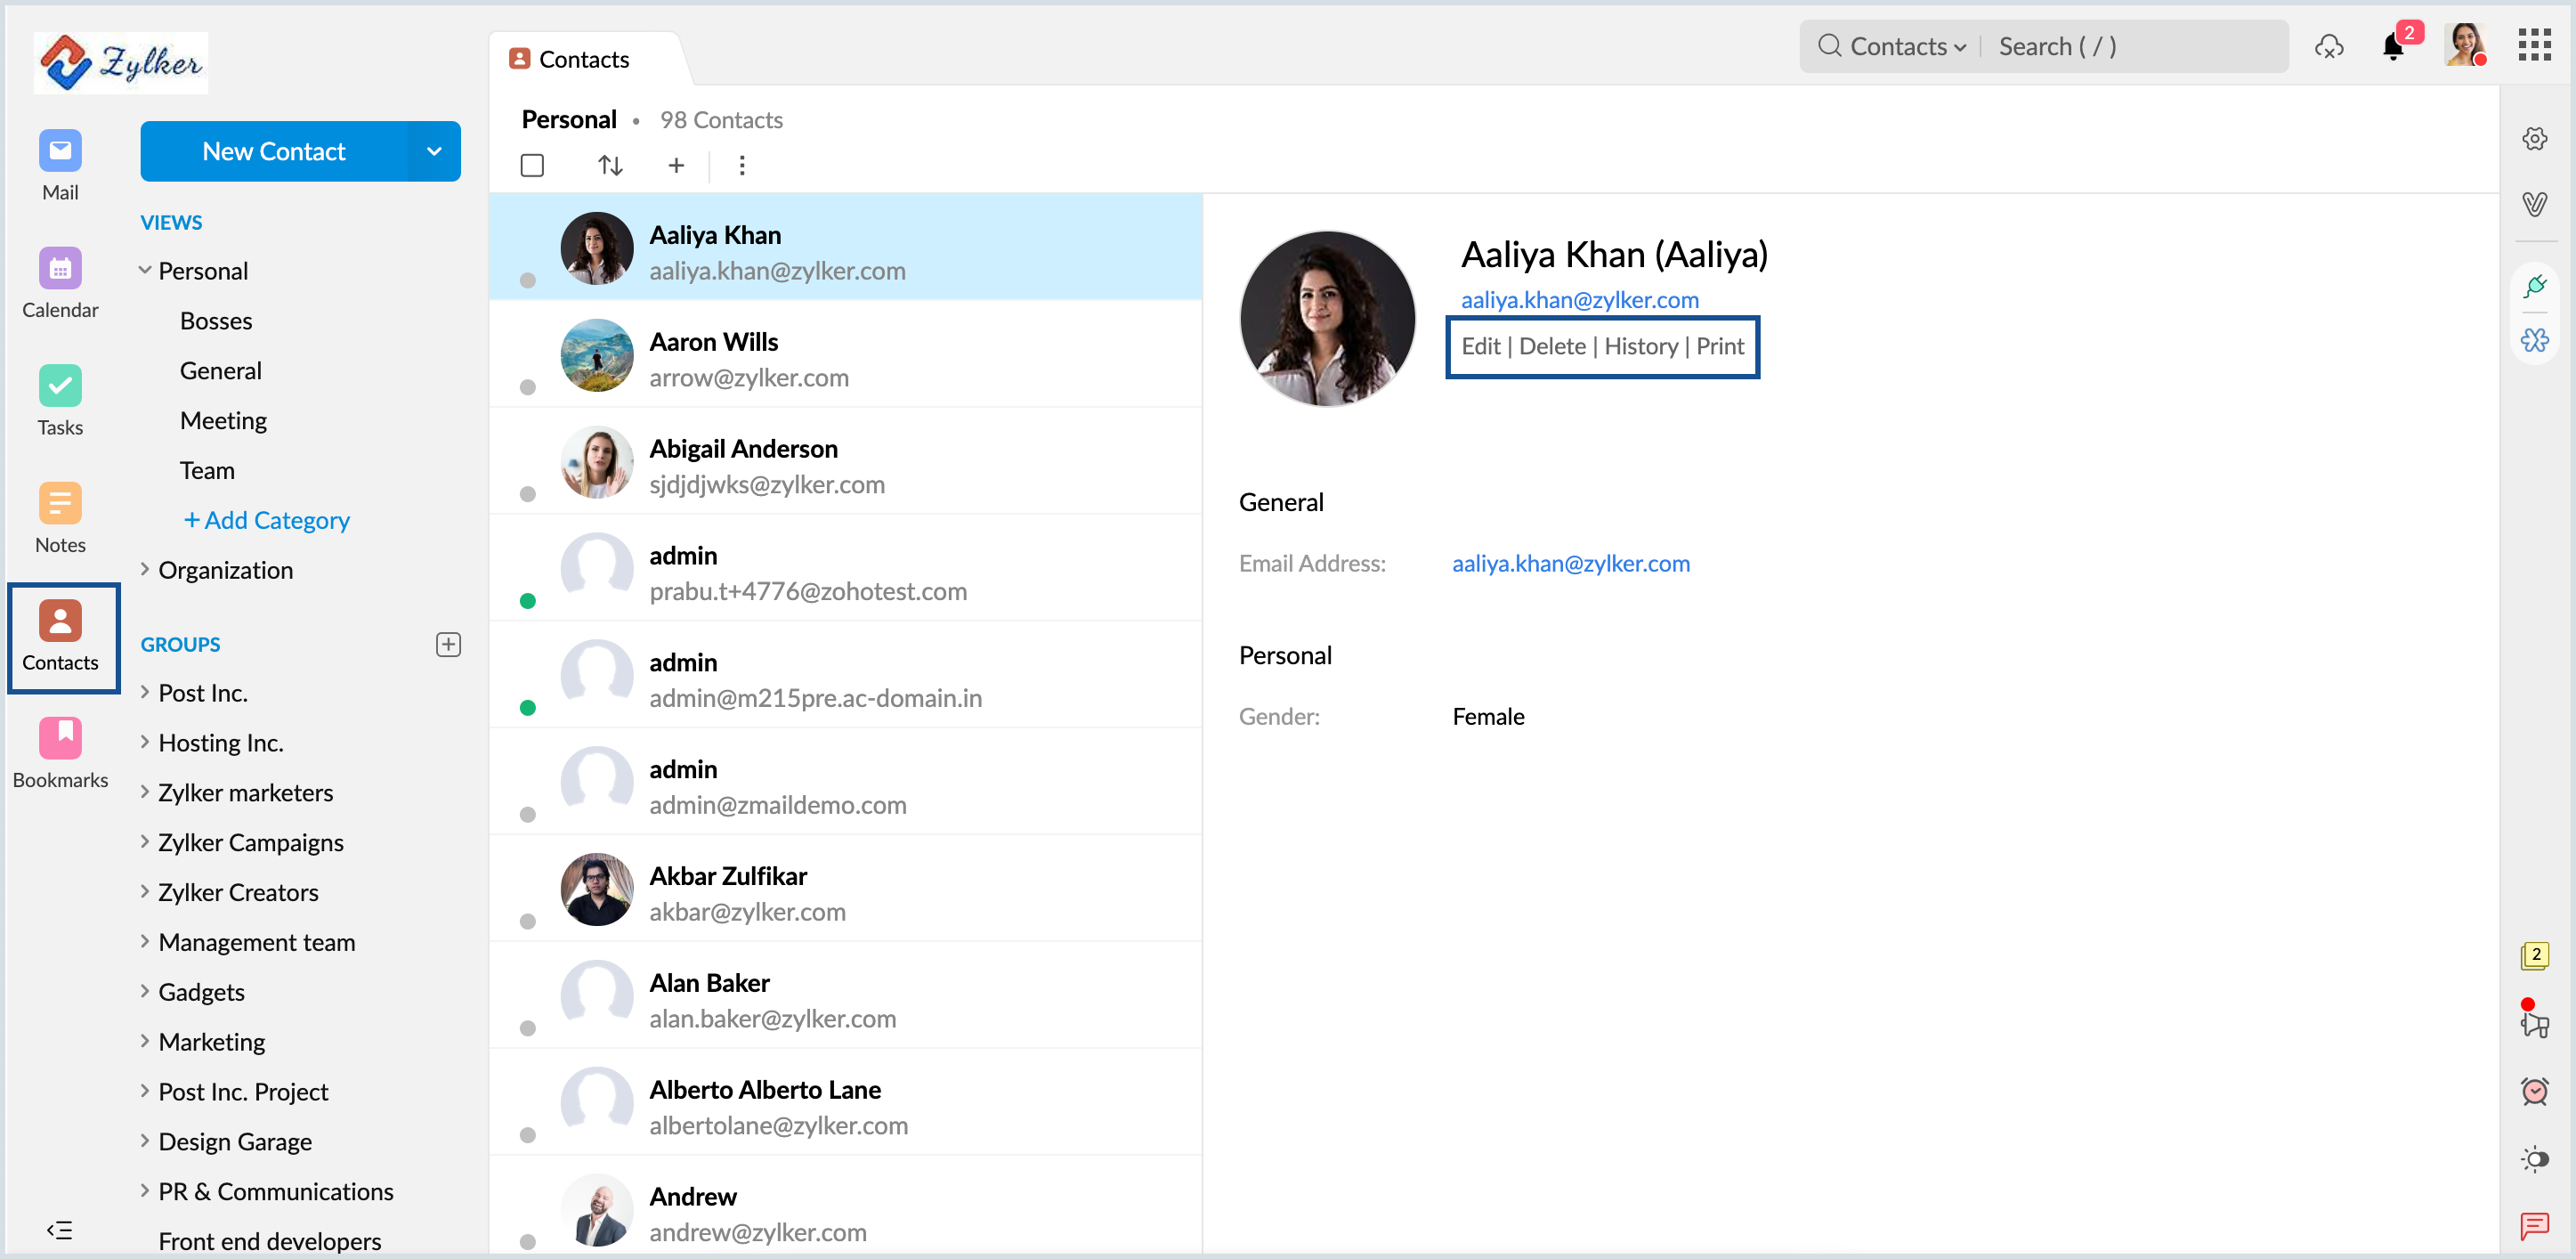Viewport: 2576px width, 1259px height.
Task: Click the Edit link for Aaliya Khan
Action: coord(1479,347)
